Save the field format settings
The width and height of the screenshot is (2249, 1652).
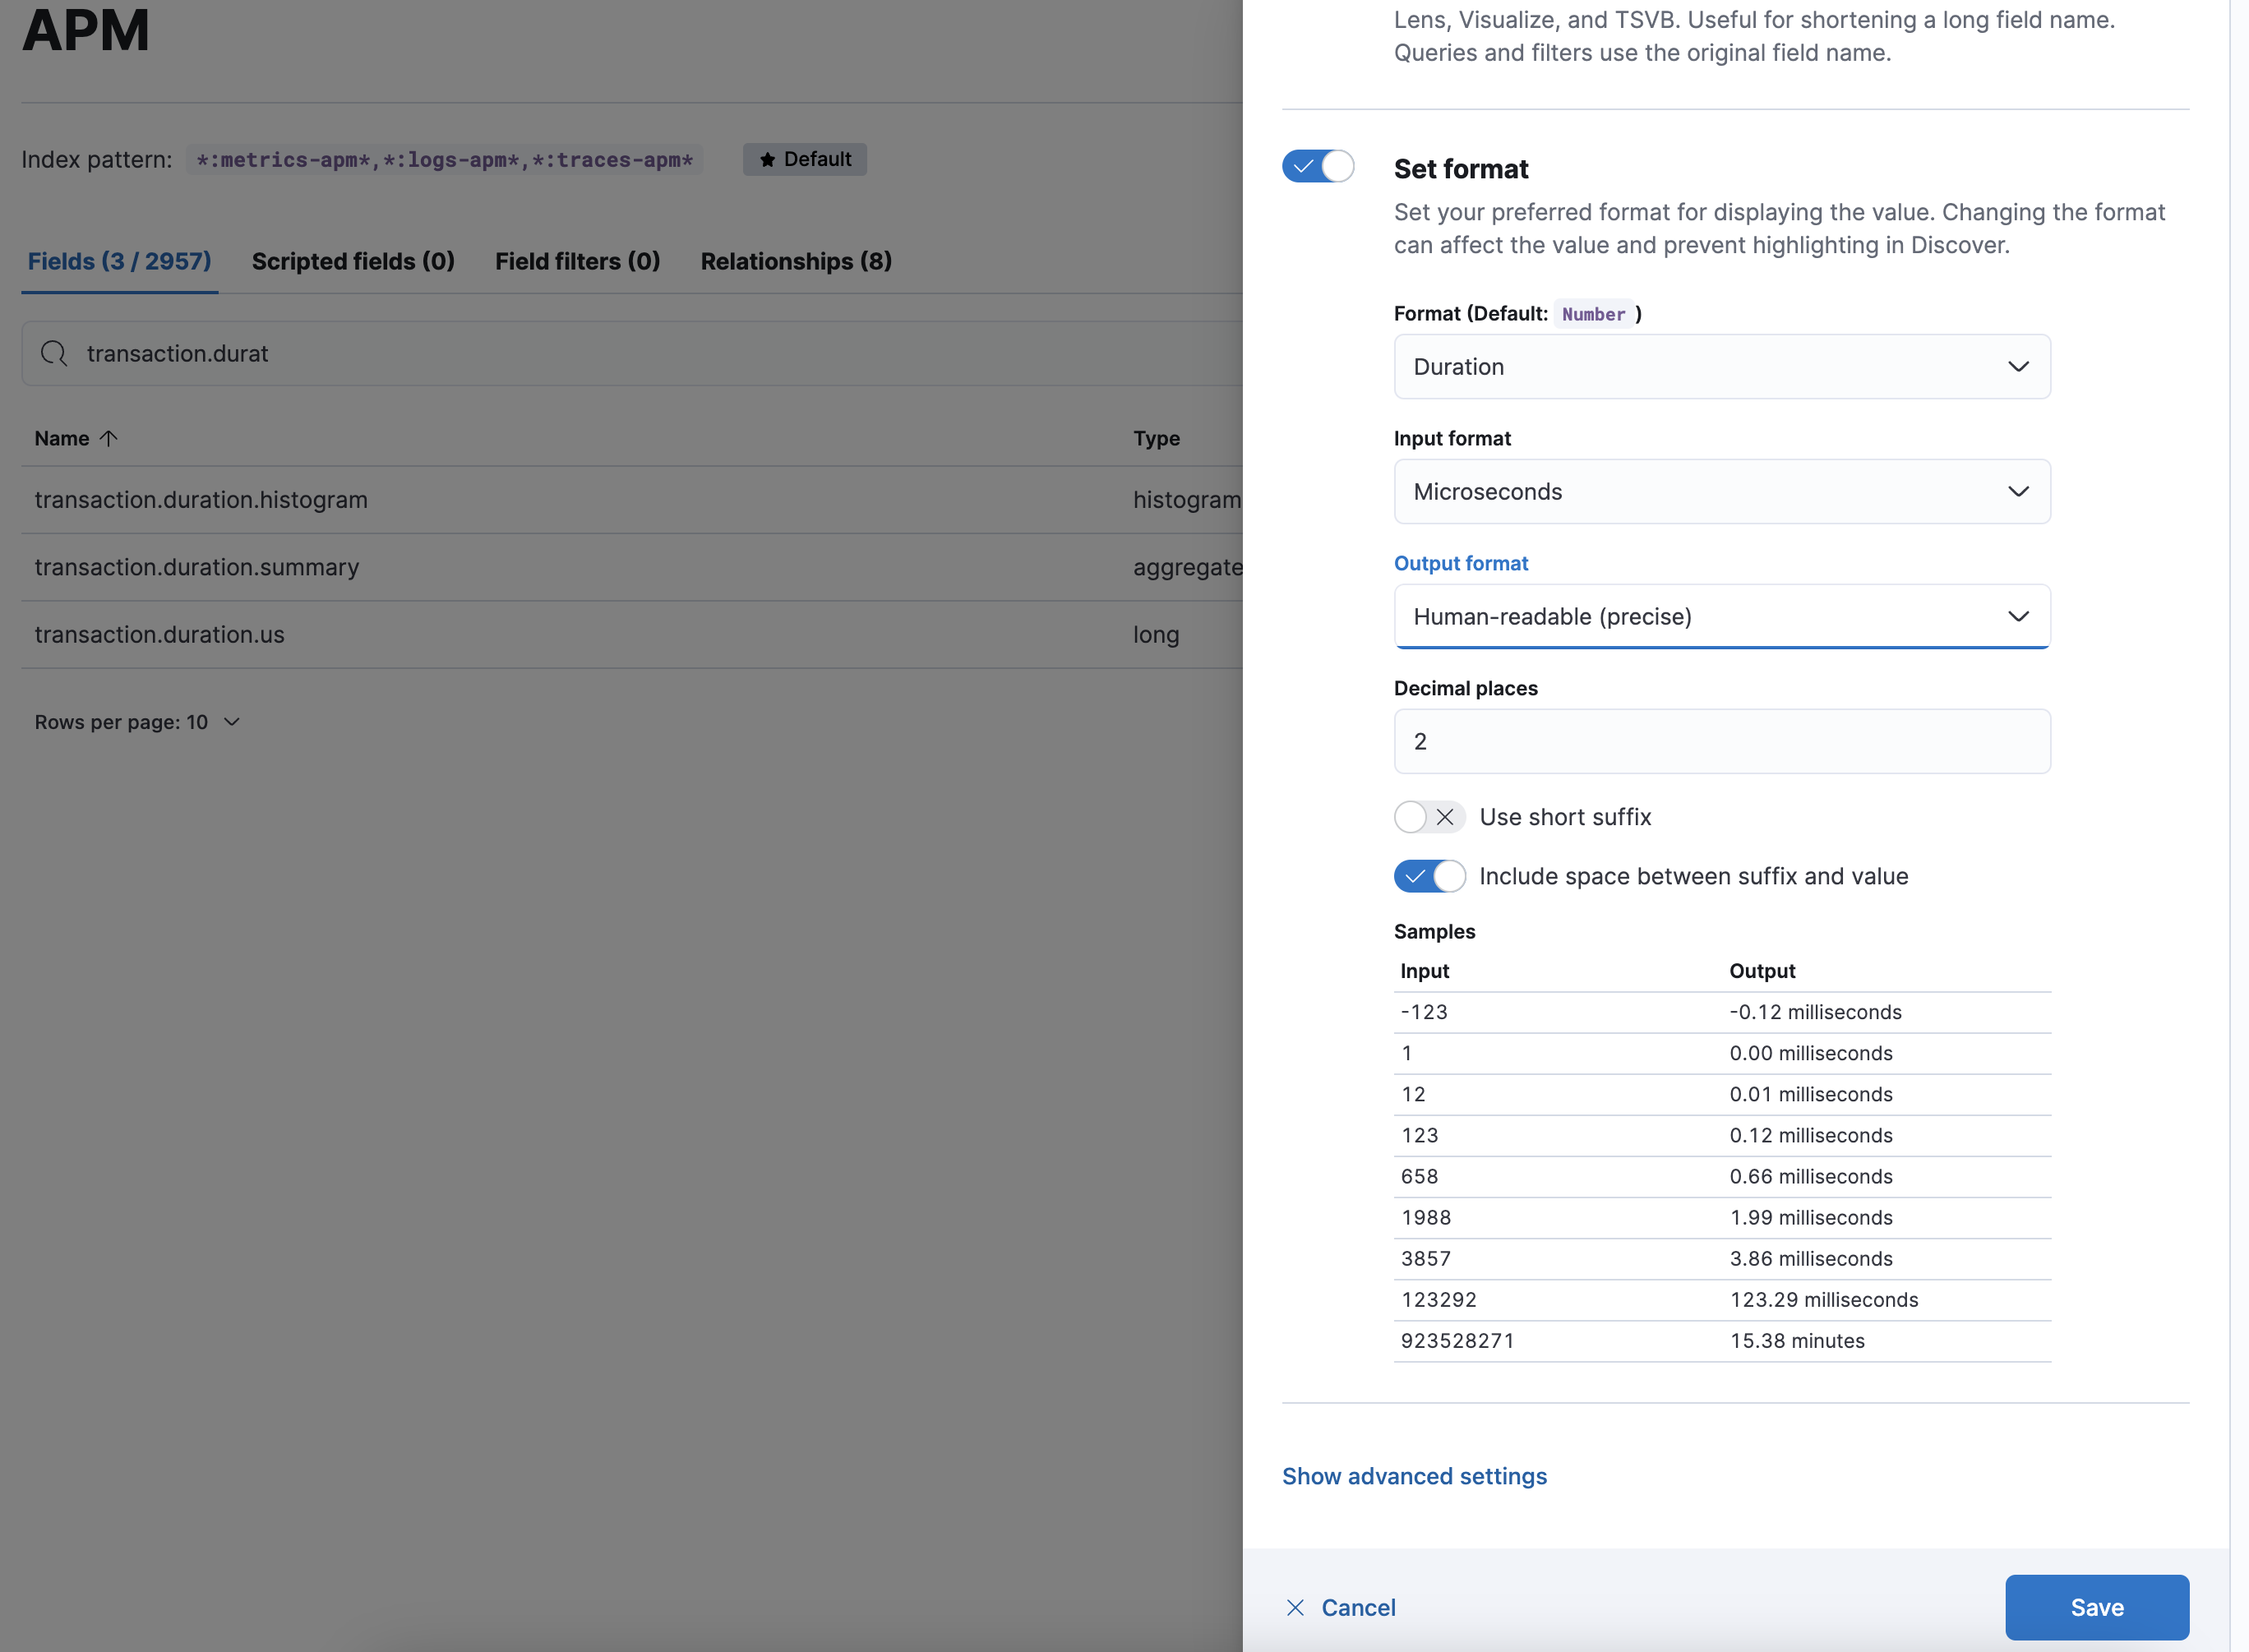[2096, 1607]
